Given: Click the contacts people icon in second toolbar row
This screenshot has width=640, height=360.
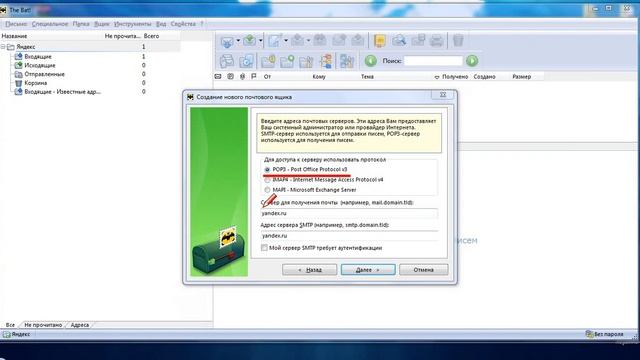Looking at the screenshot, I should [326, 61].
